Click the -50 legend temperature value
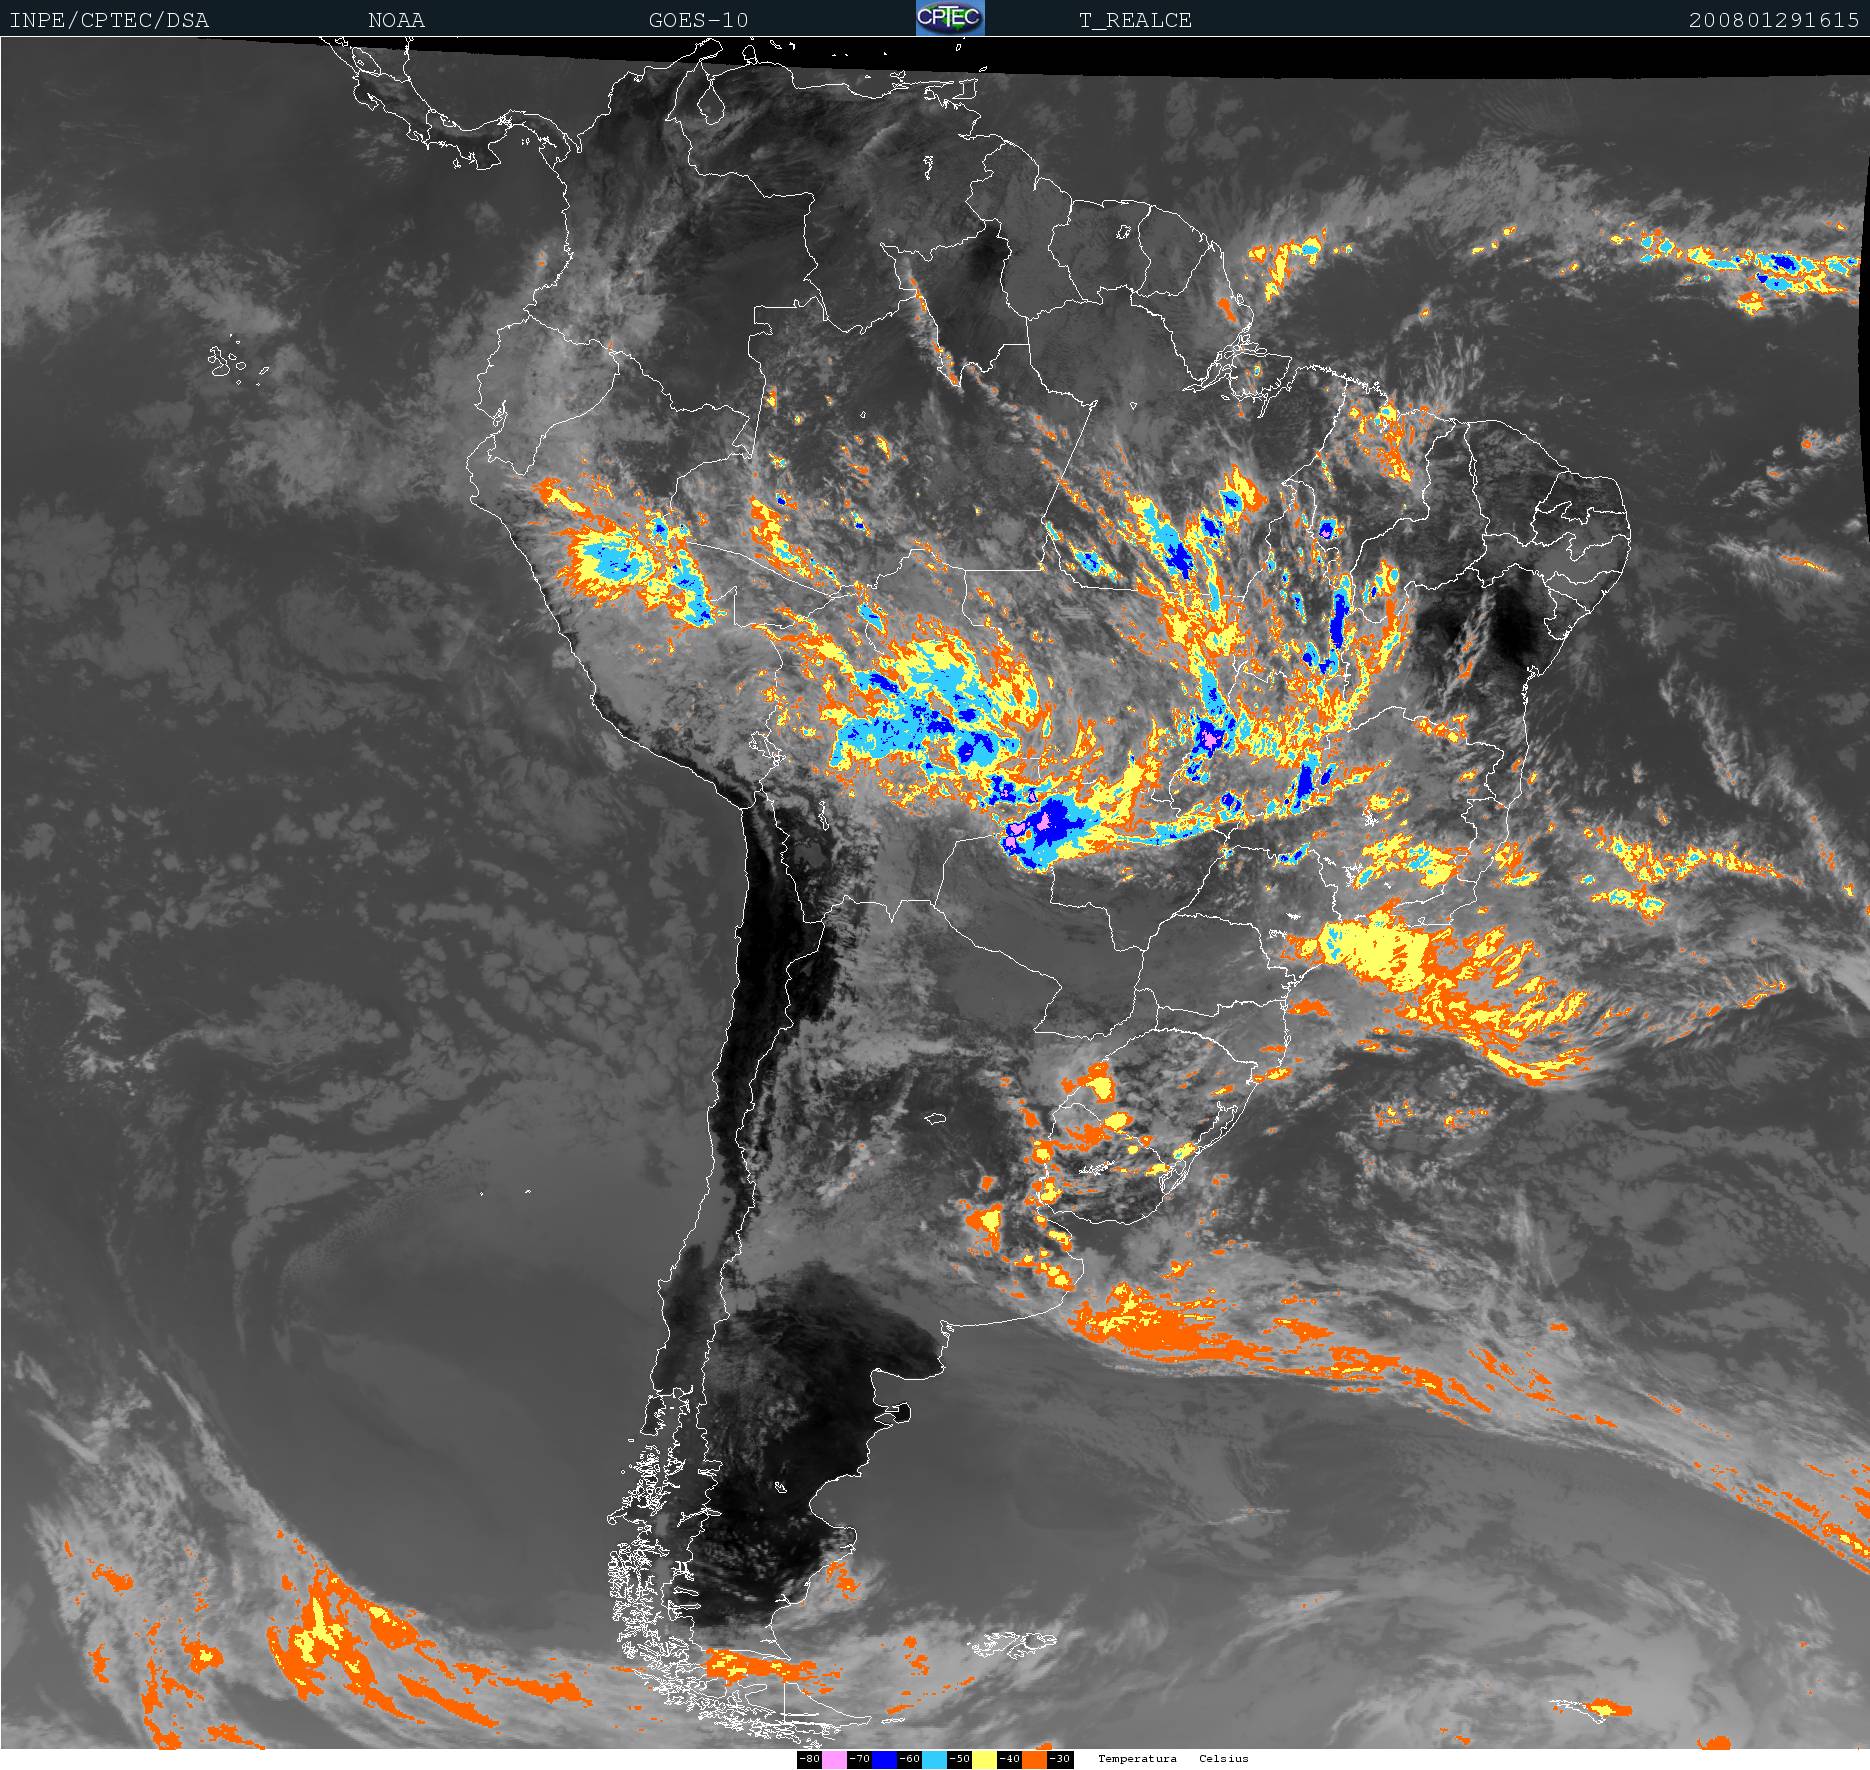 (x=959, y=1759)
